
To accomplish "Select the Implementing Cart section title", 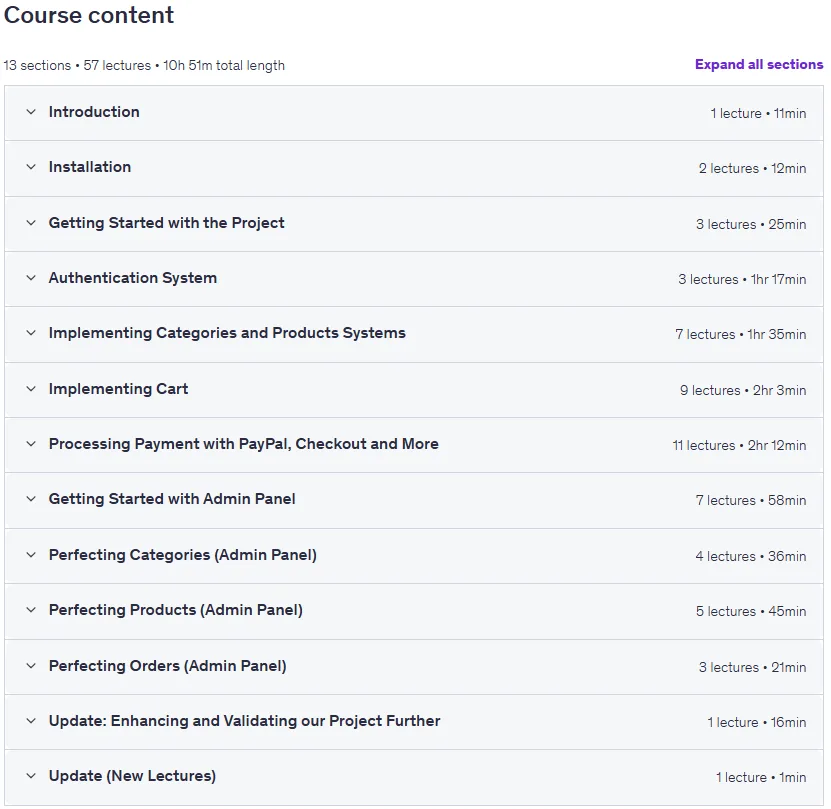I will click(118, 389).
